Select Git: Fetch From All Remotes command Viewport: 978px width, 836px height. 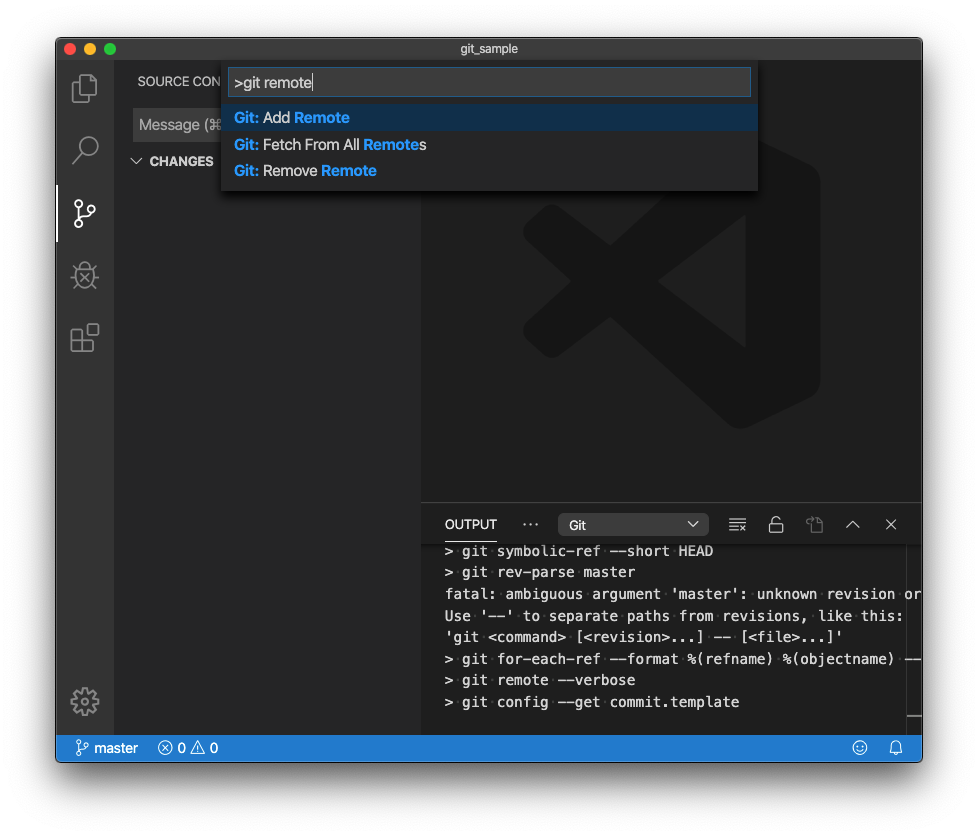490,145
